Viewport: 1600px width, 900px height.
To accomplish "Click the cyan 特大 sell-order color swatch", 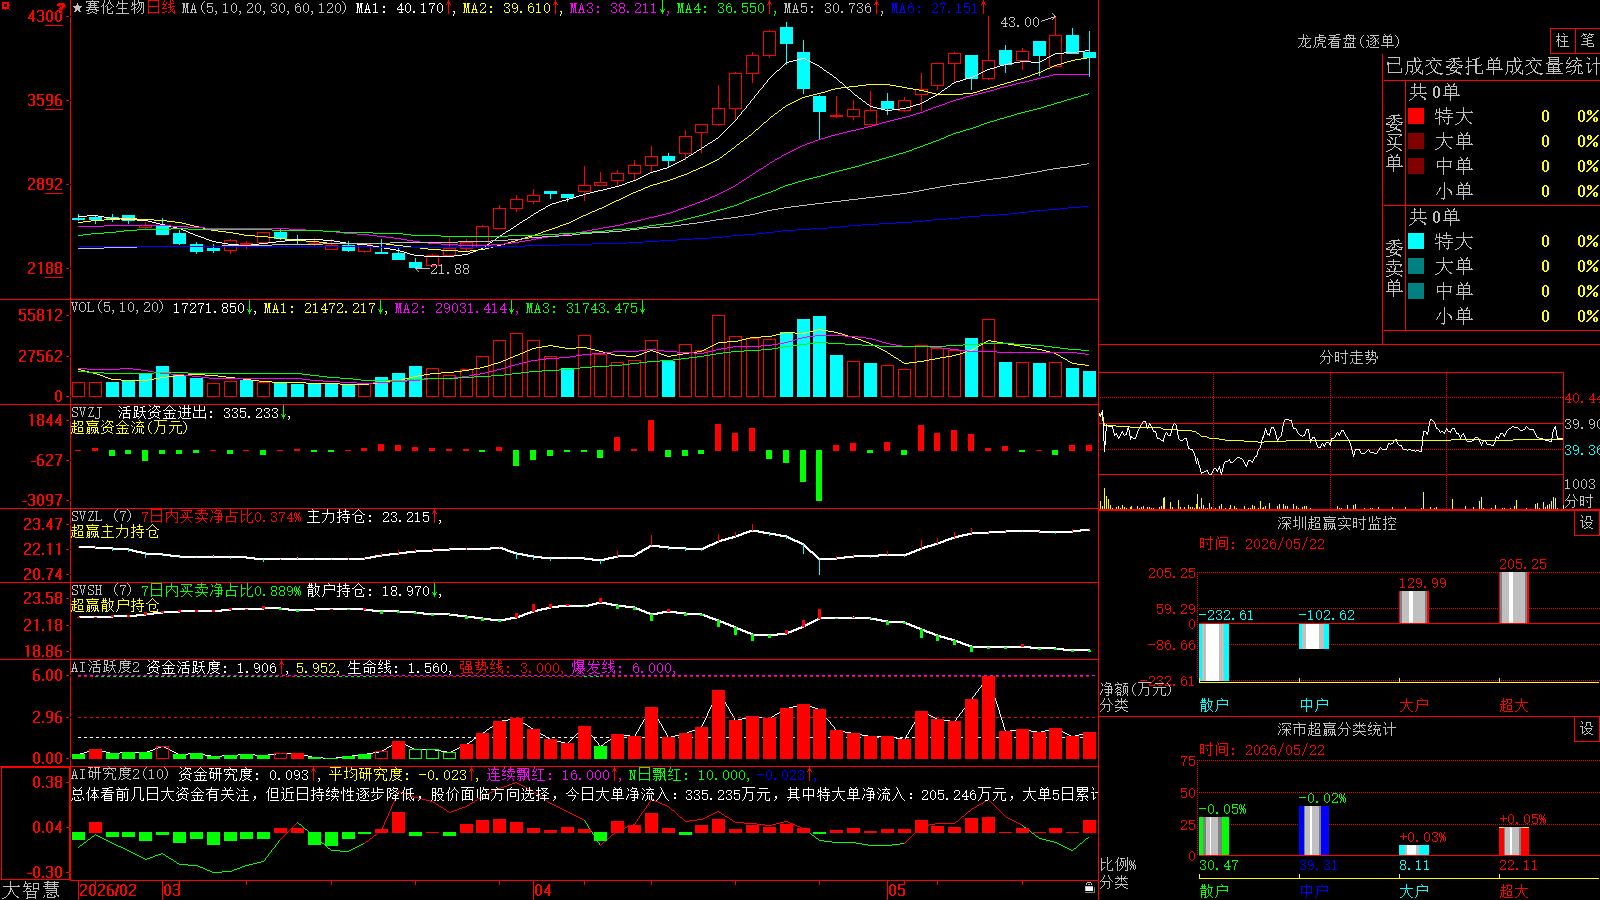I will (1416, 241).
